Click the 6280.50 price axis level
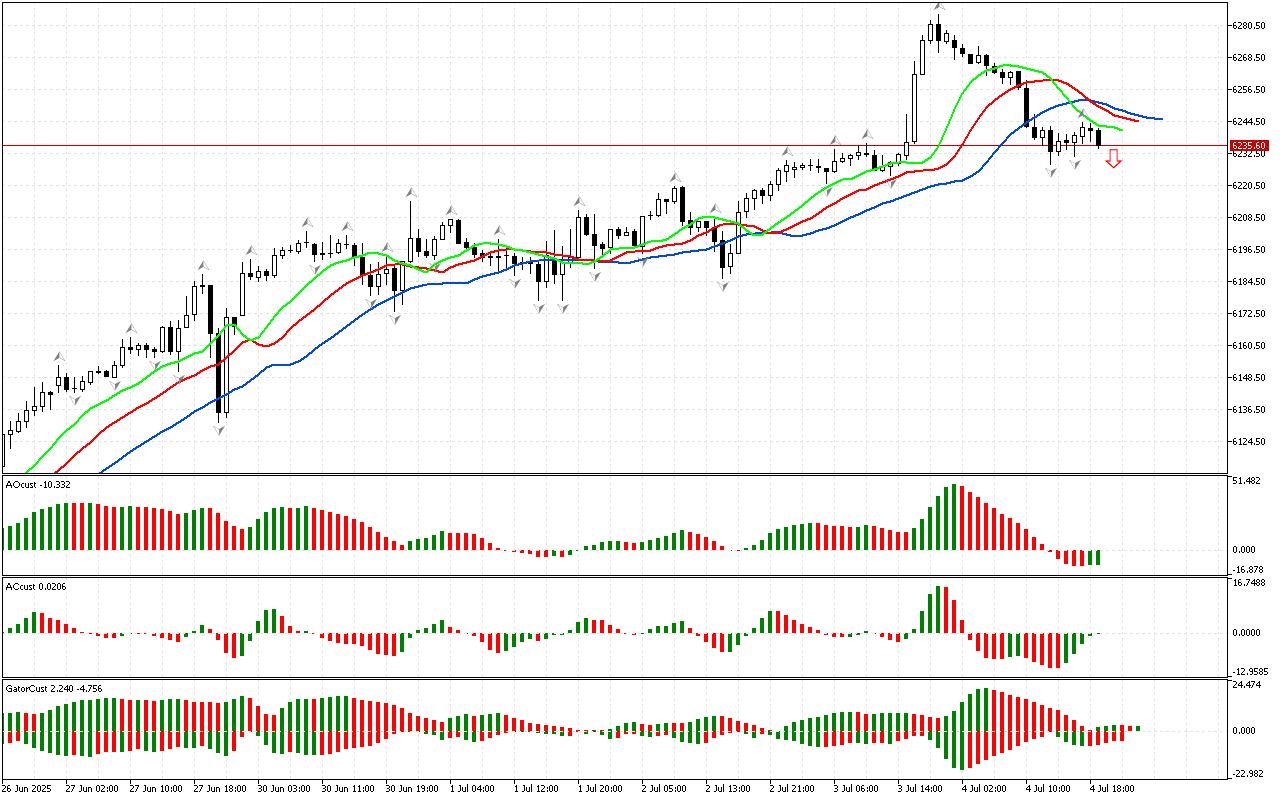 [1250, 25]
